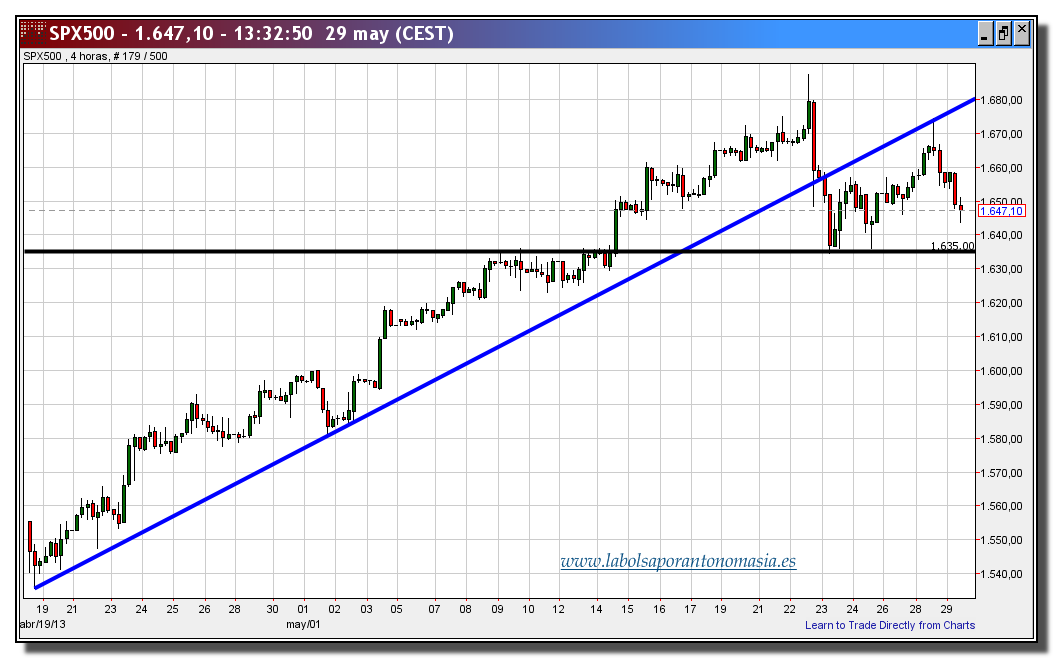Click the 1.550,00 price axis label
Viewport: 1053px width, 658px height.
[1001, 540]
